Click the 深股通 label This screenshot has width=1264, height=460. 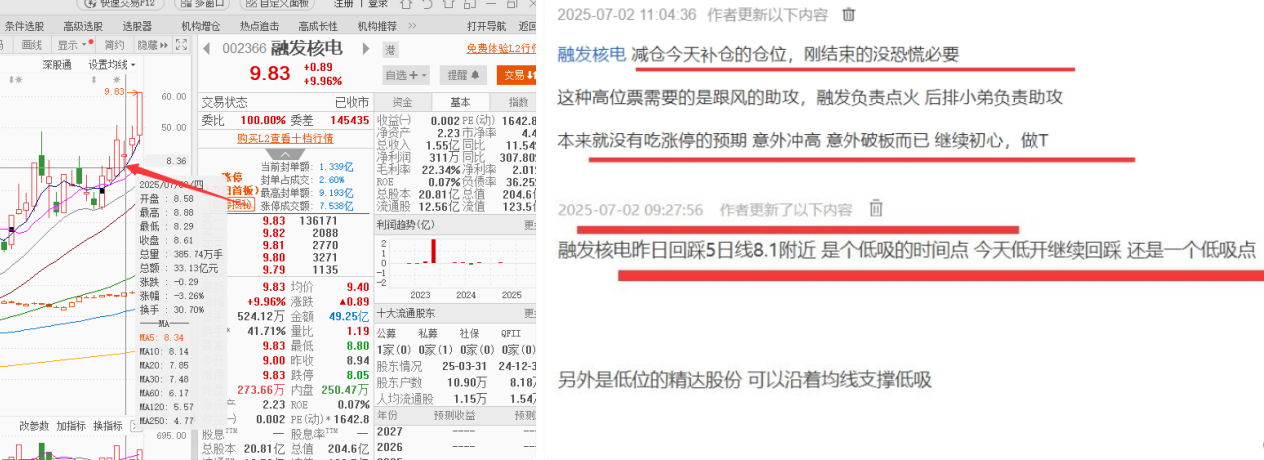point(57,64)
